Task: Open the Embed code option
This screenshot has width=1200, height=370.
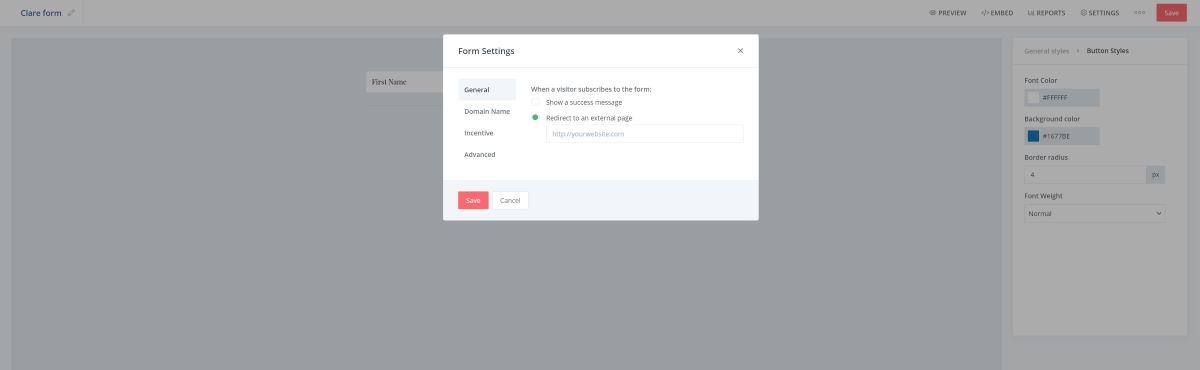Action: (997, 13)
